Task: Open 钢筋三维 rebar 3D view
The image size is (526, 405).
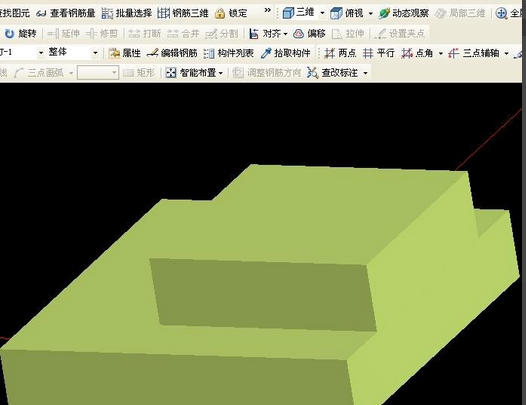Action: [183, 13]
